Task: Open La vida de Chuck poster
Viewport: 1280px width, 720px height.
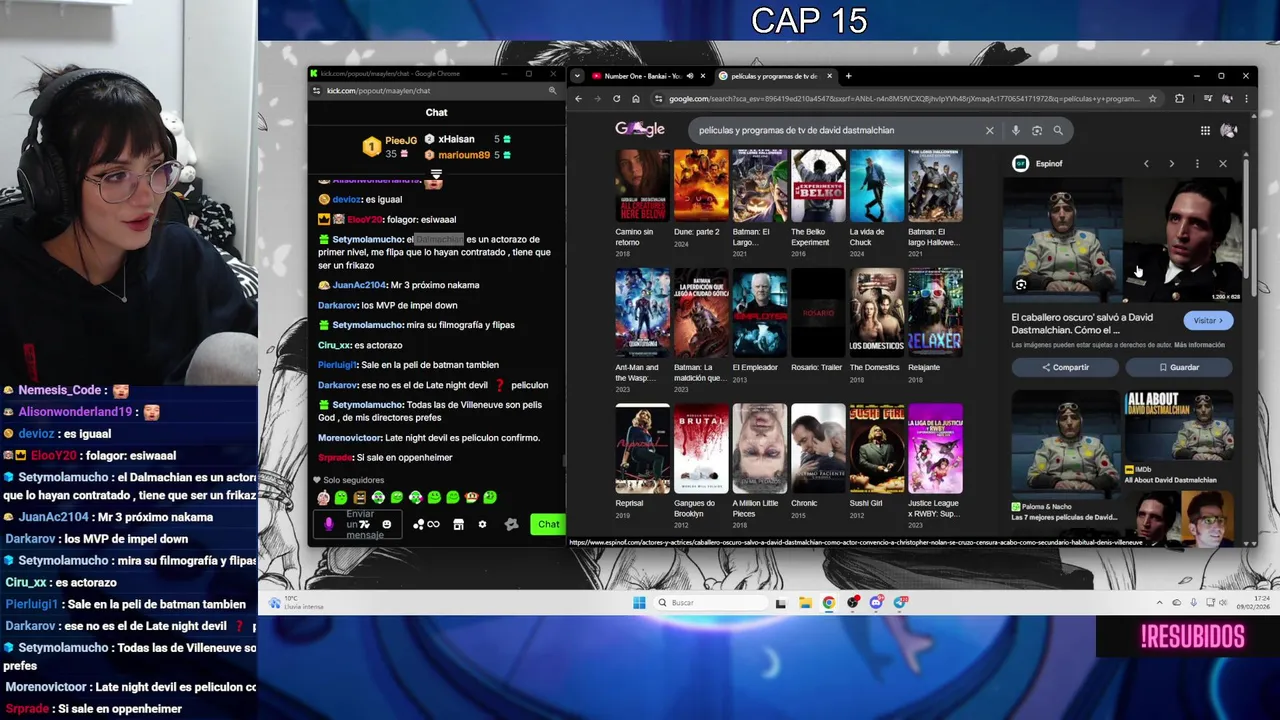Action: (x=877, y=186)
